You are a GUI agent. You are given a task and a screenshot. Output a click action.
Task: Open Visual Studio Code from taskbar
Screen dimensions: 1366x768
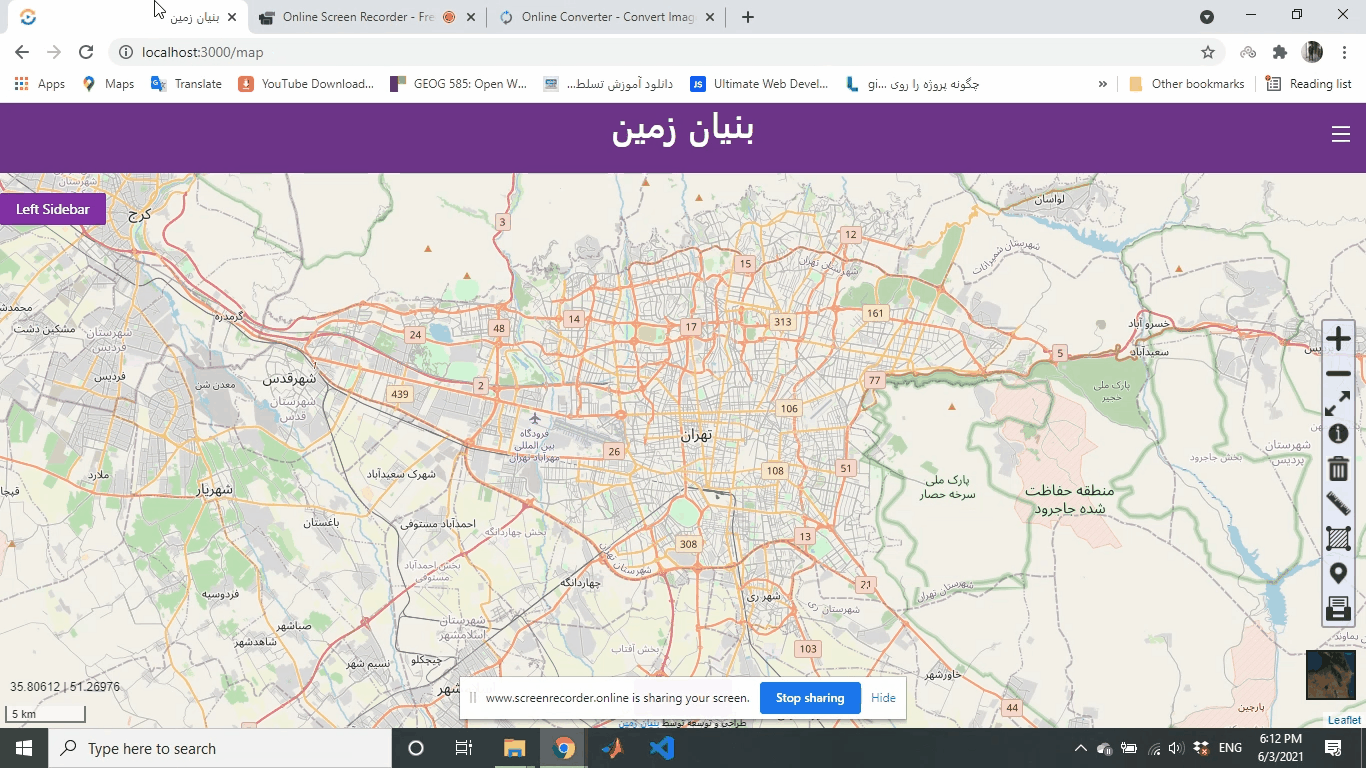tap(661, 748)
